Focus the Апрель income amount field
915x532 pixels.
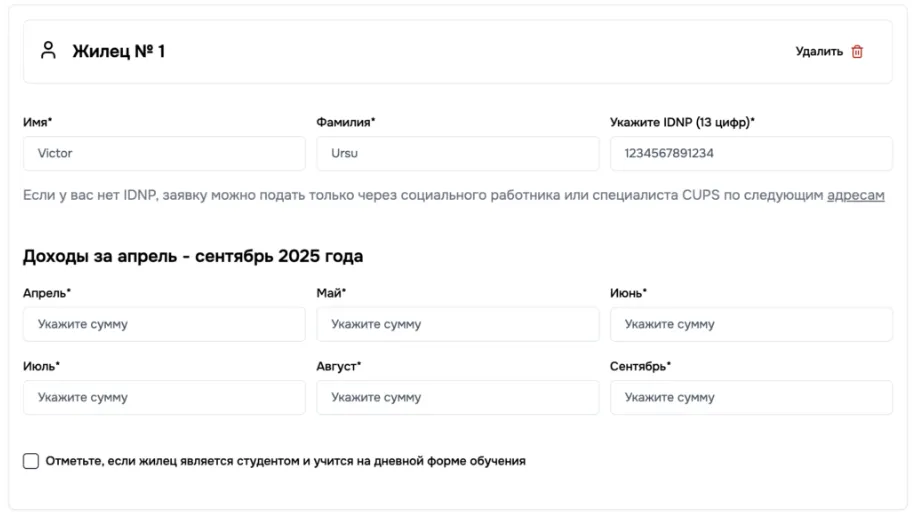(164, 324)
